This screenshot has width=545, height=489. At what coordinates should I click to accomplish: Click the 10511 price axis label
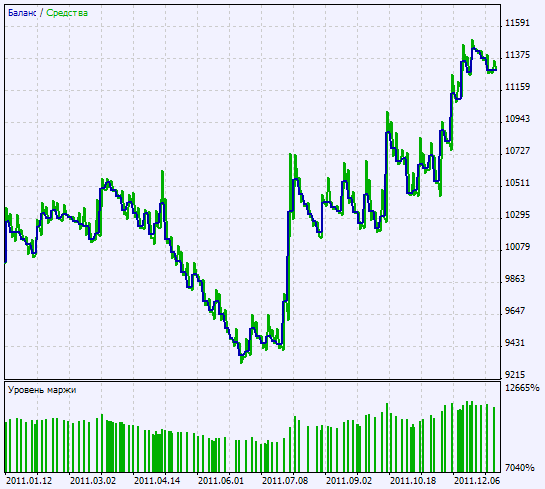point(517,183)
